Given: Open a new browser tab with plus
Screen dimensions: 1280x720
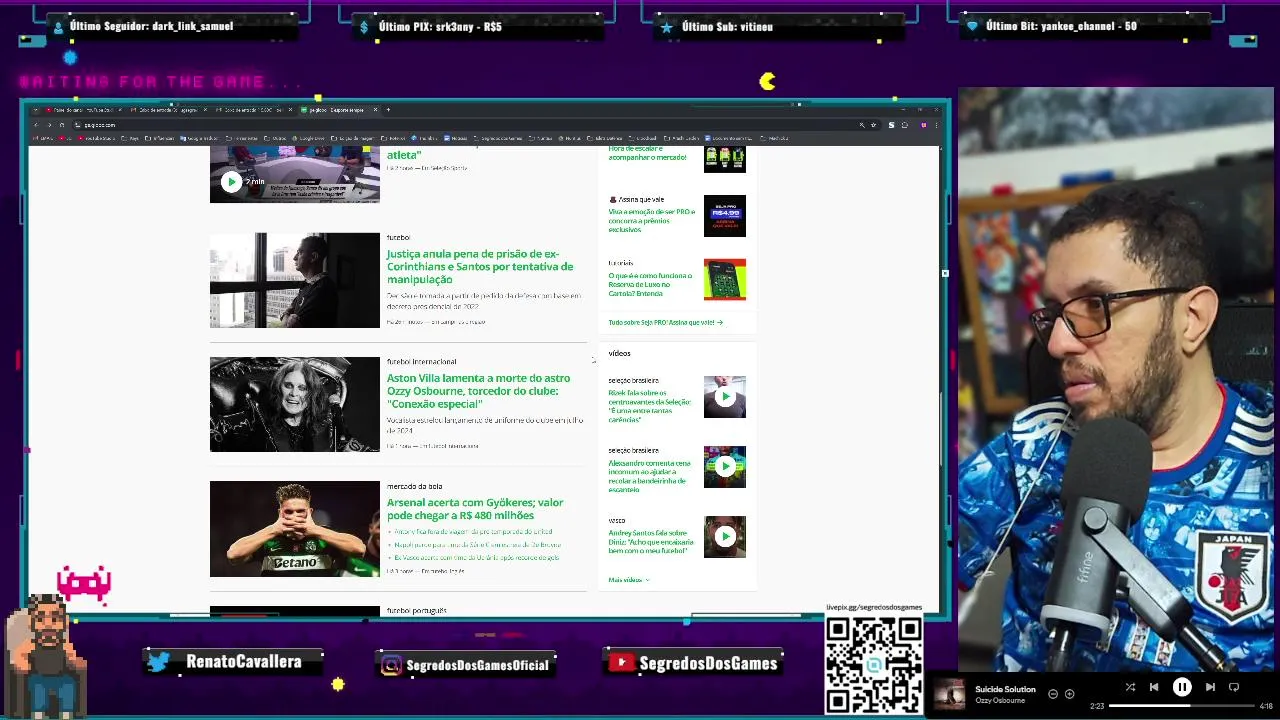Looking at the screenshot, I should click(x=388, y=110).
